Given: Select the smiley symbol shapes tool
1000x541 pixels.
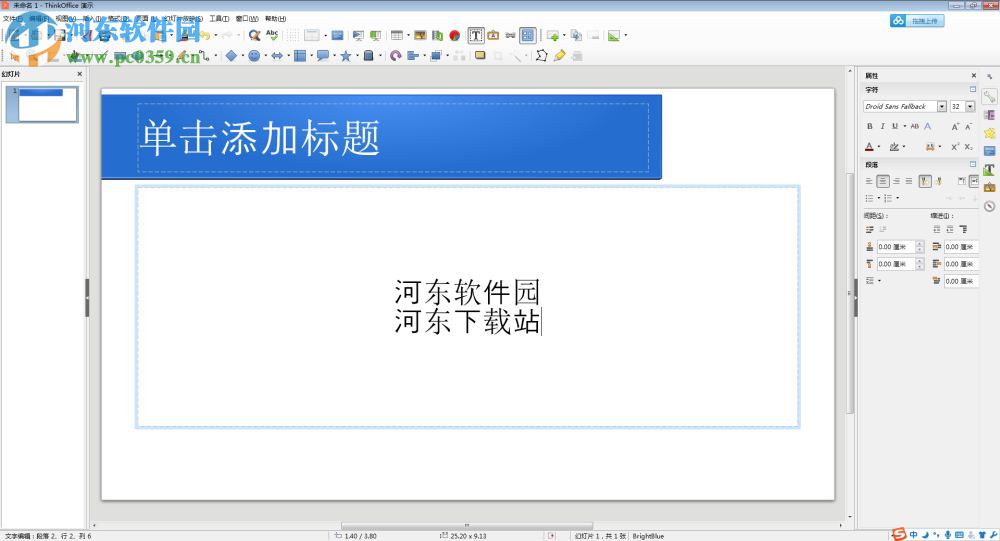Looking at the screenshot, I should (254, 56).
